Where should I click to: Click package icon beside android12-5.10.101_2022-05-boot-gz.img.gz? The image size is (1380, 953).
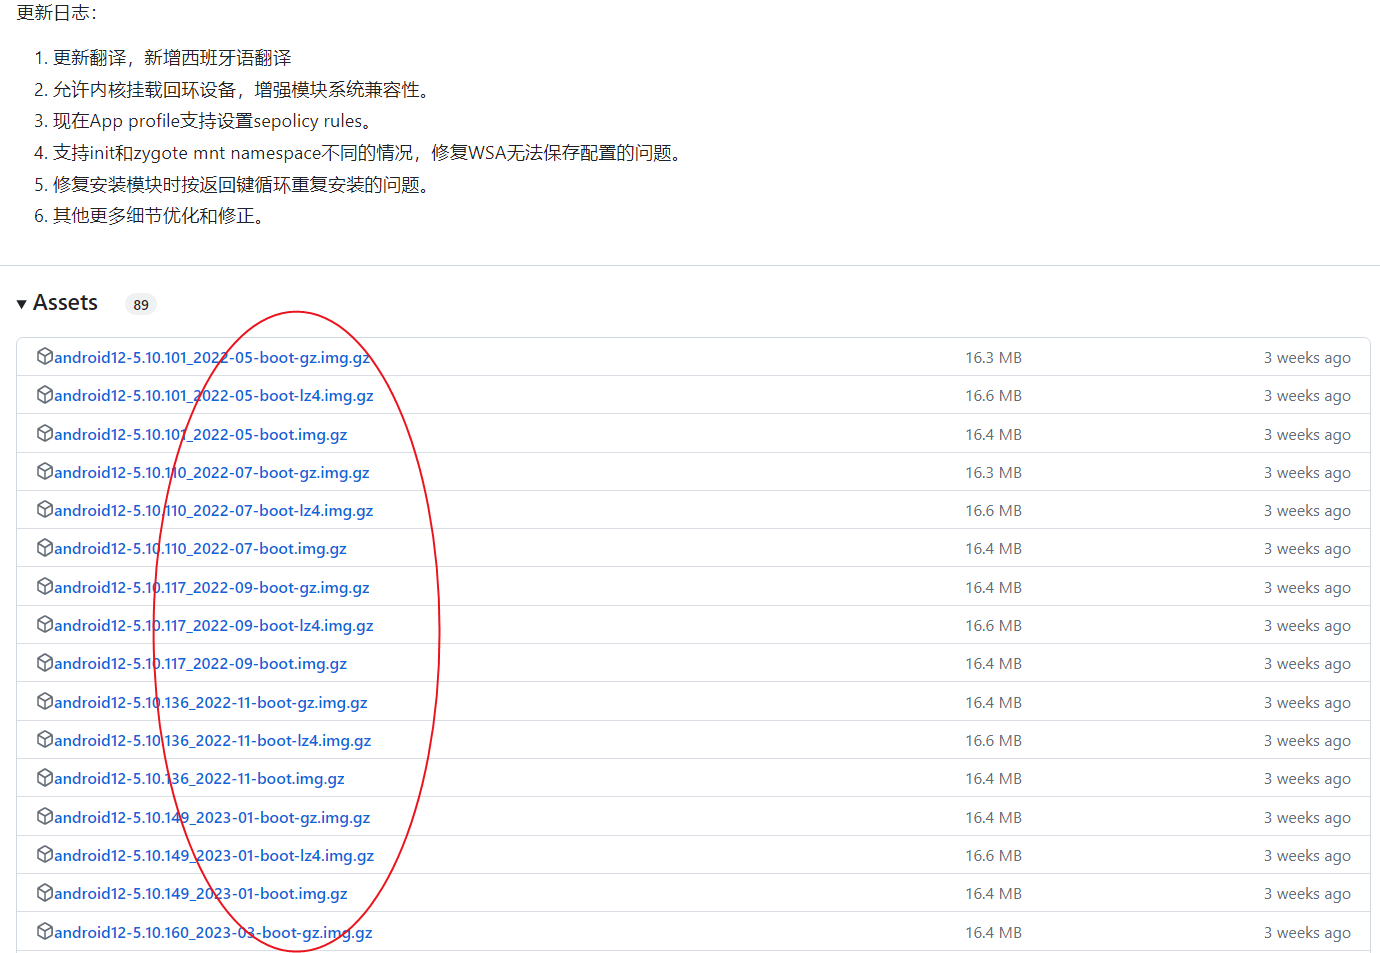(x=45, y=357)
